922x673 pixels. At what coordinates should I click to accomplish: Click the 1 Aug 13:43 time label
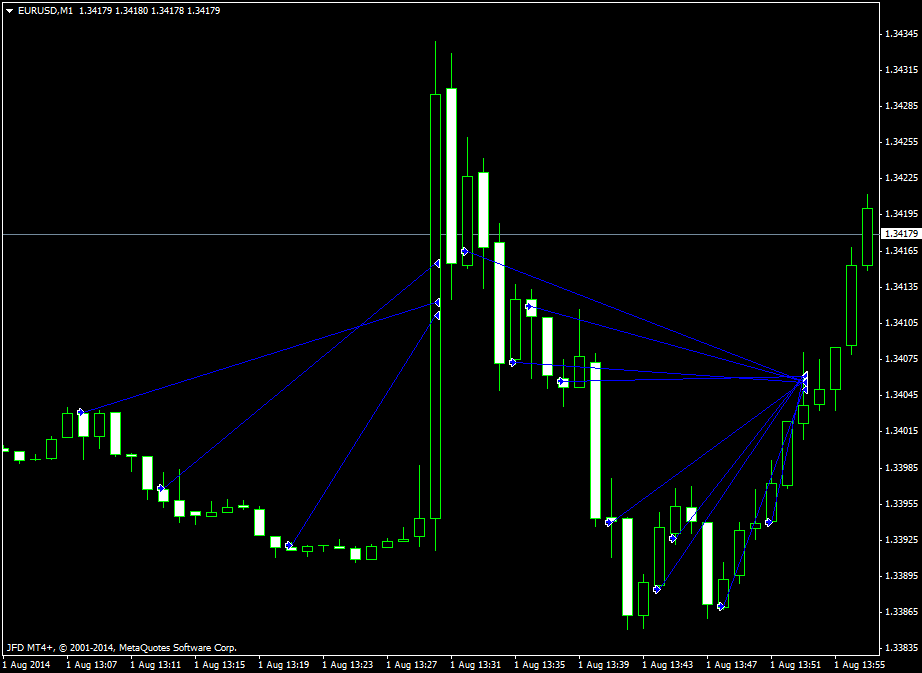[x=668, y=665]
